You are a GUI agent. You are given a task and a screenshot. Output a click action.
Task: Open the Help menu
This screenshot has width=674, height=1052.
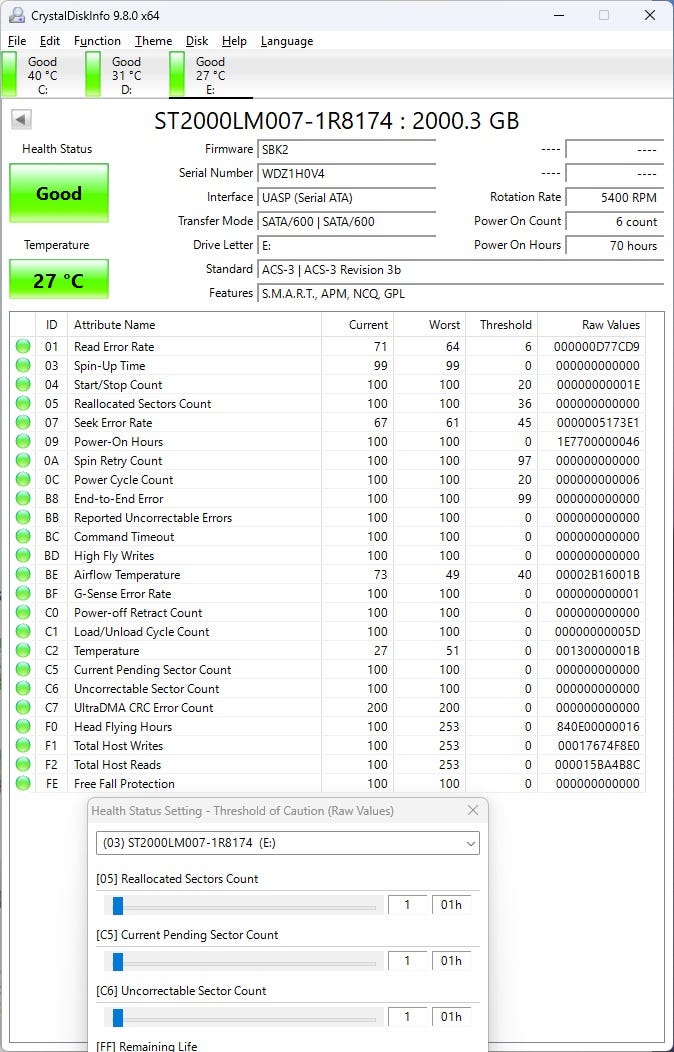(x=234, y=41)
